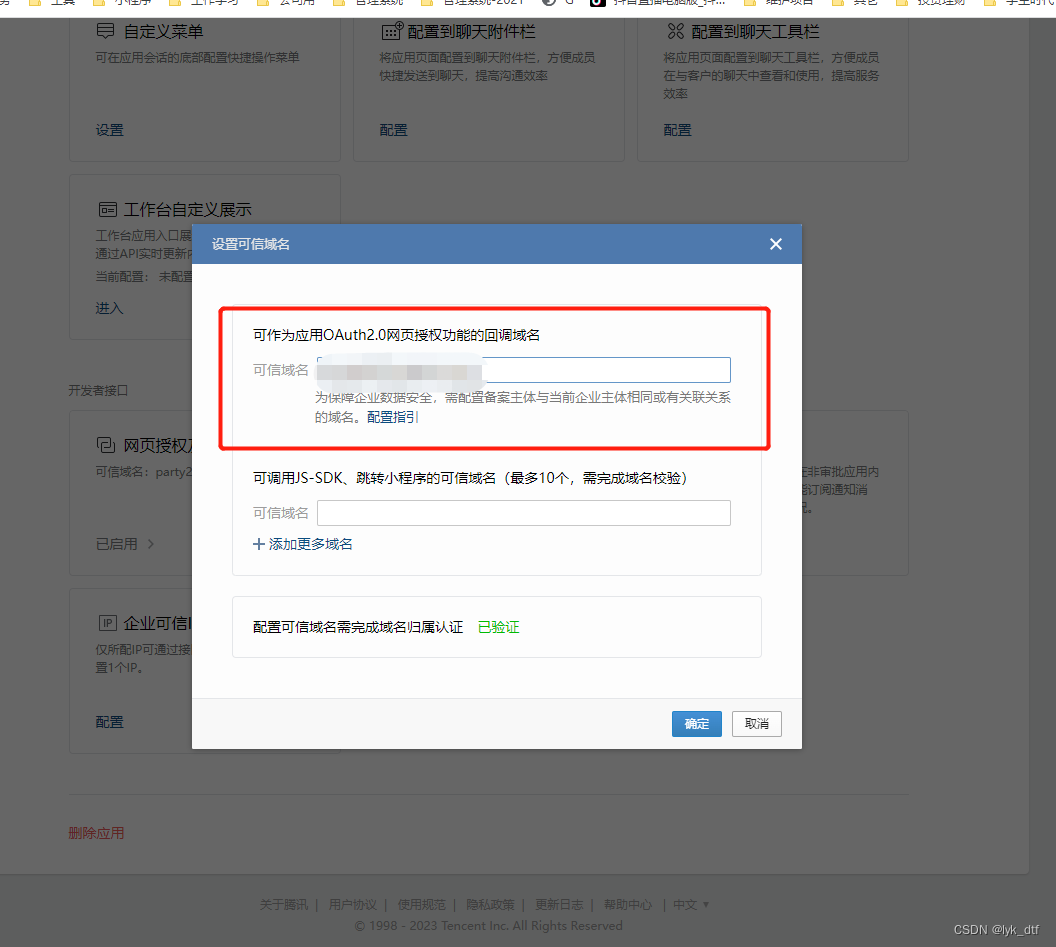Open 帮助中心 footer link
This screenshot has width=1056, height=947.
(x=628, y=905)
